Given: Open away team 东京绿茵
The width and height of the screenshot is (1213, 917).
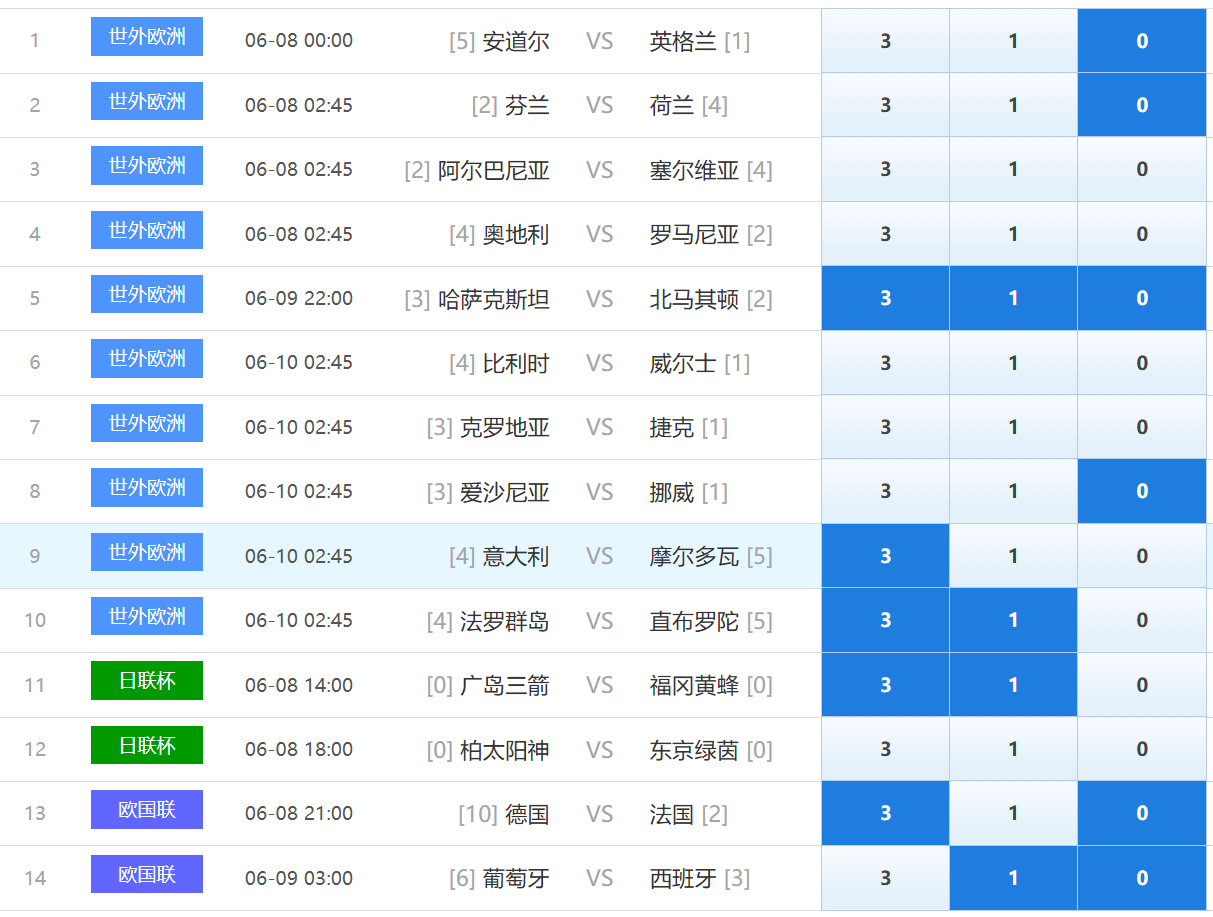Looking at the screenshot, I should (694, 749).
